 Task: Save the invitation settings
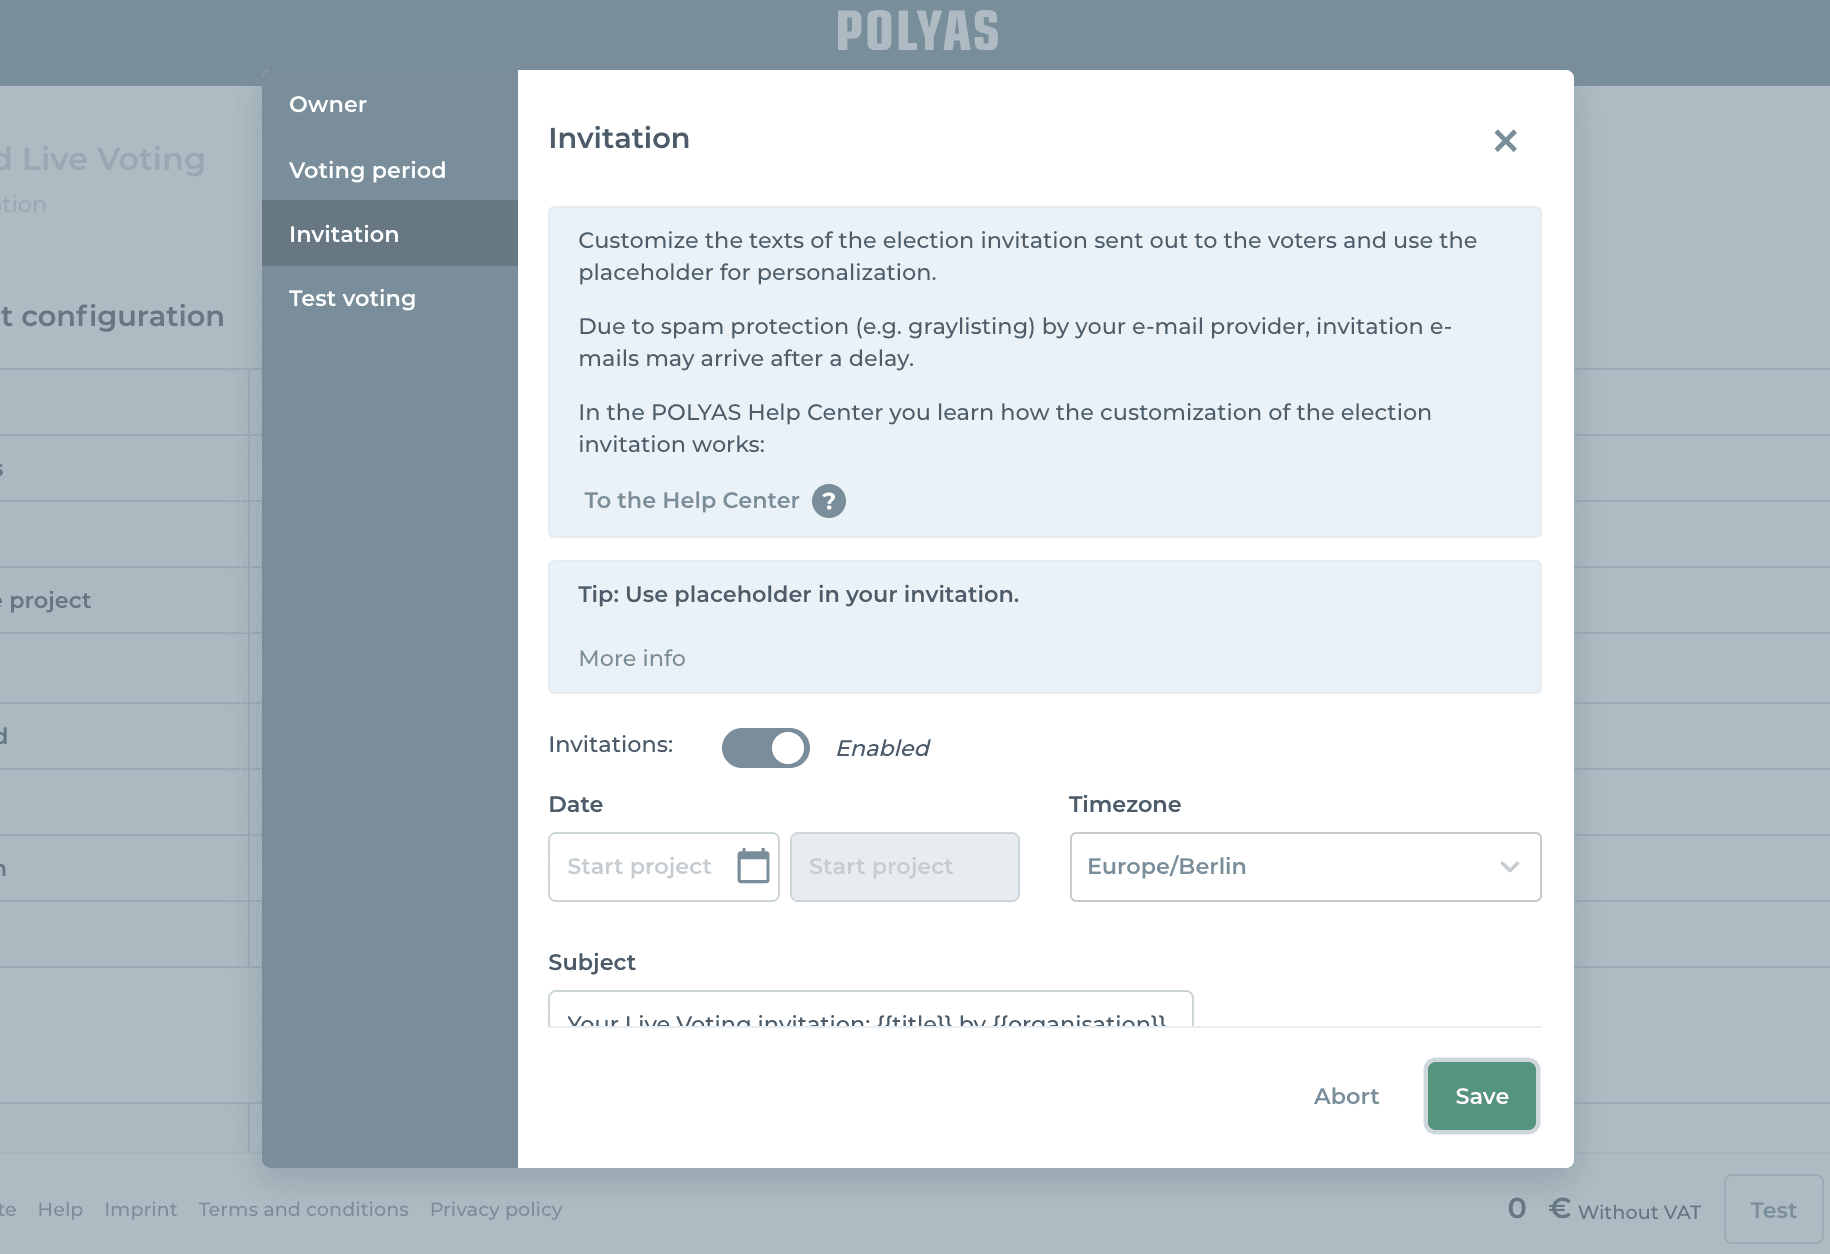pos(1481,1096)
